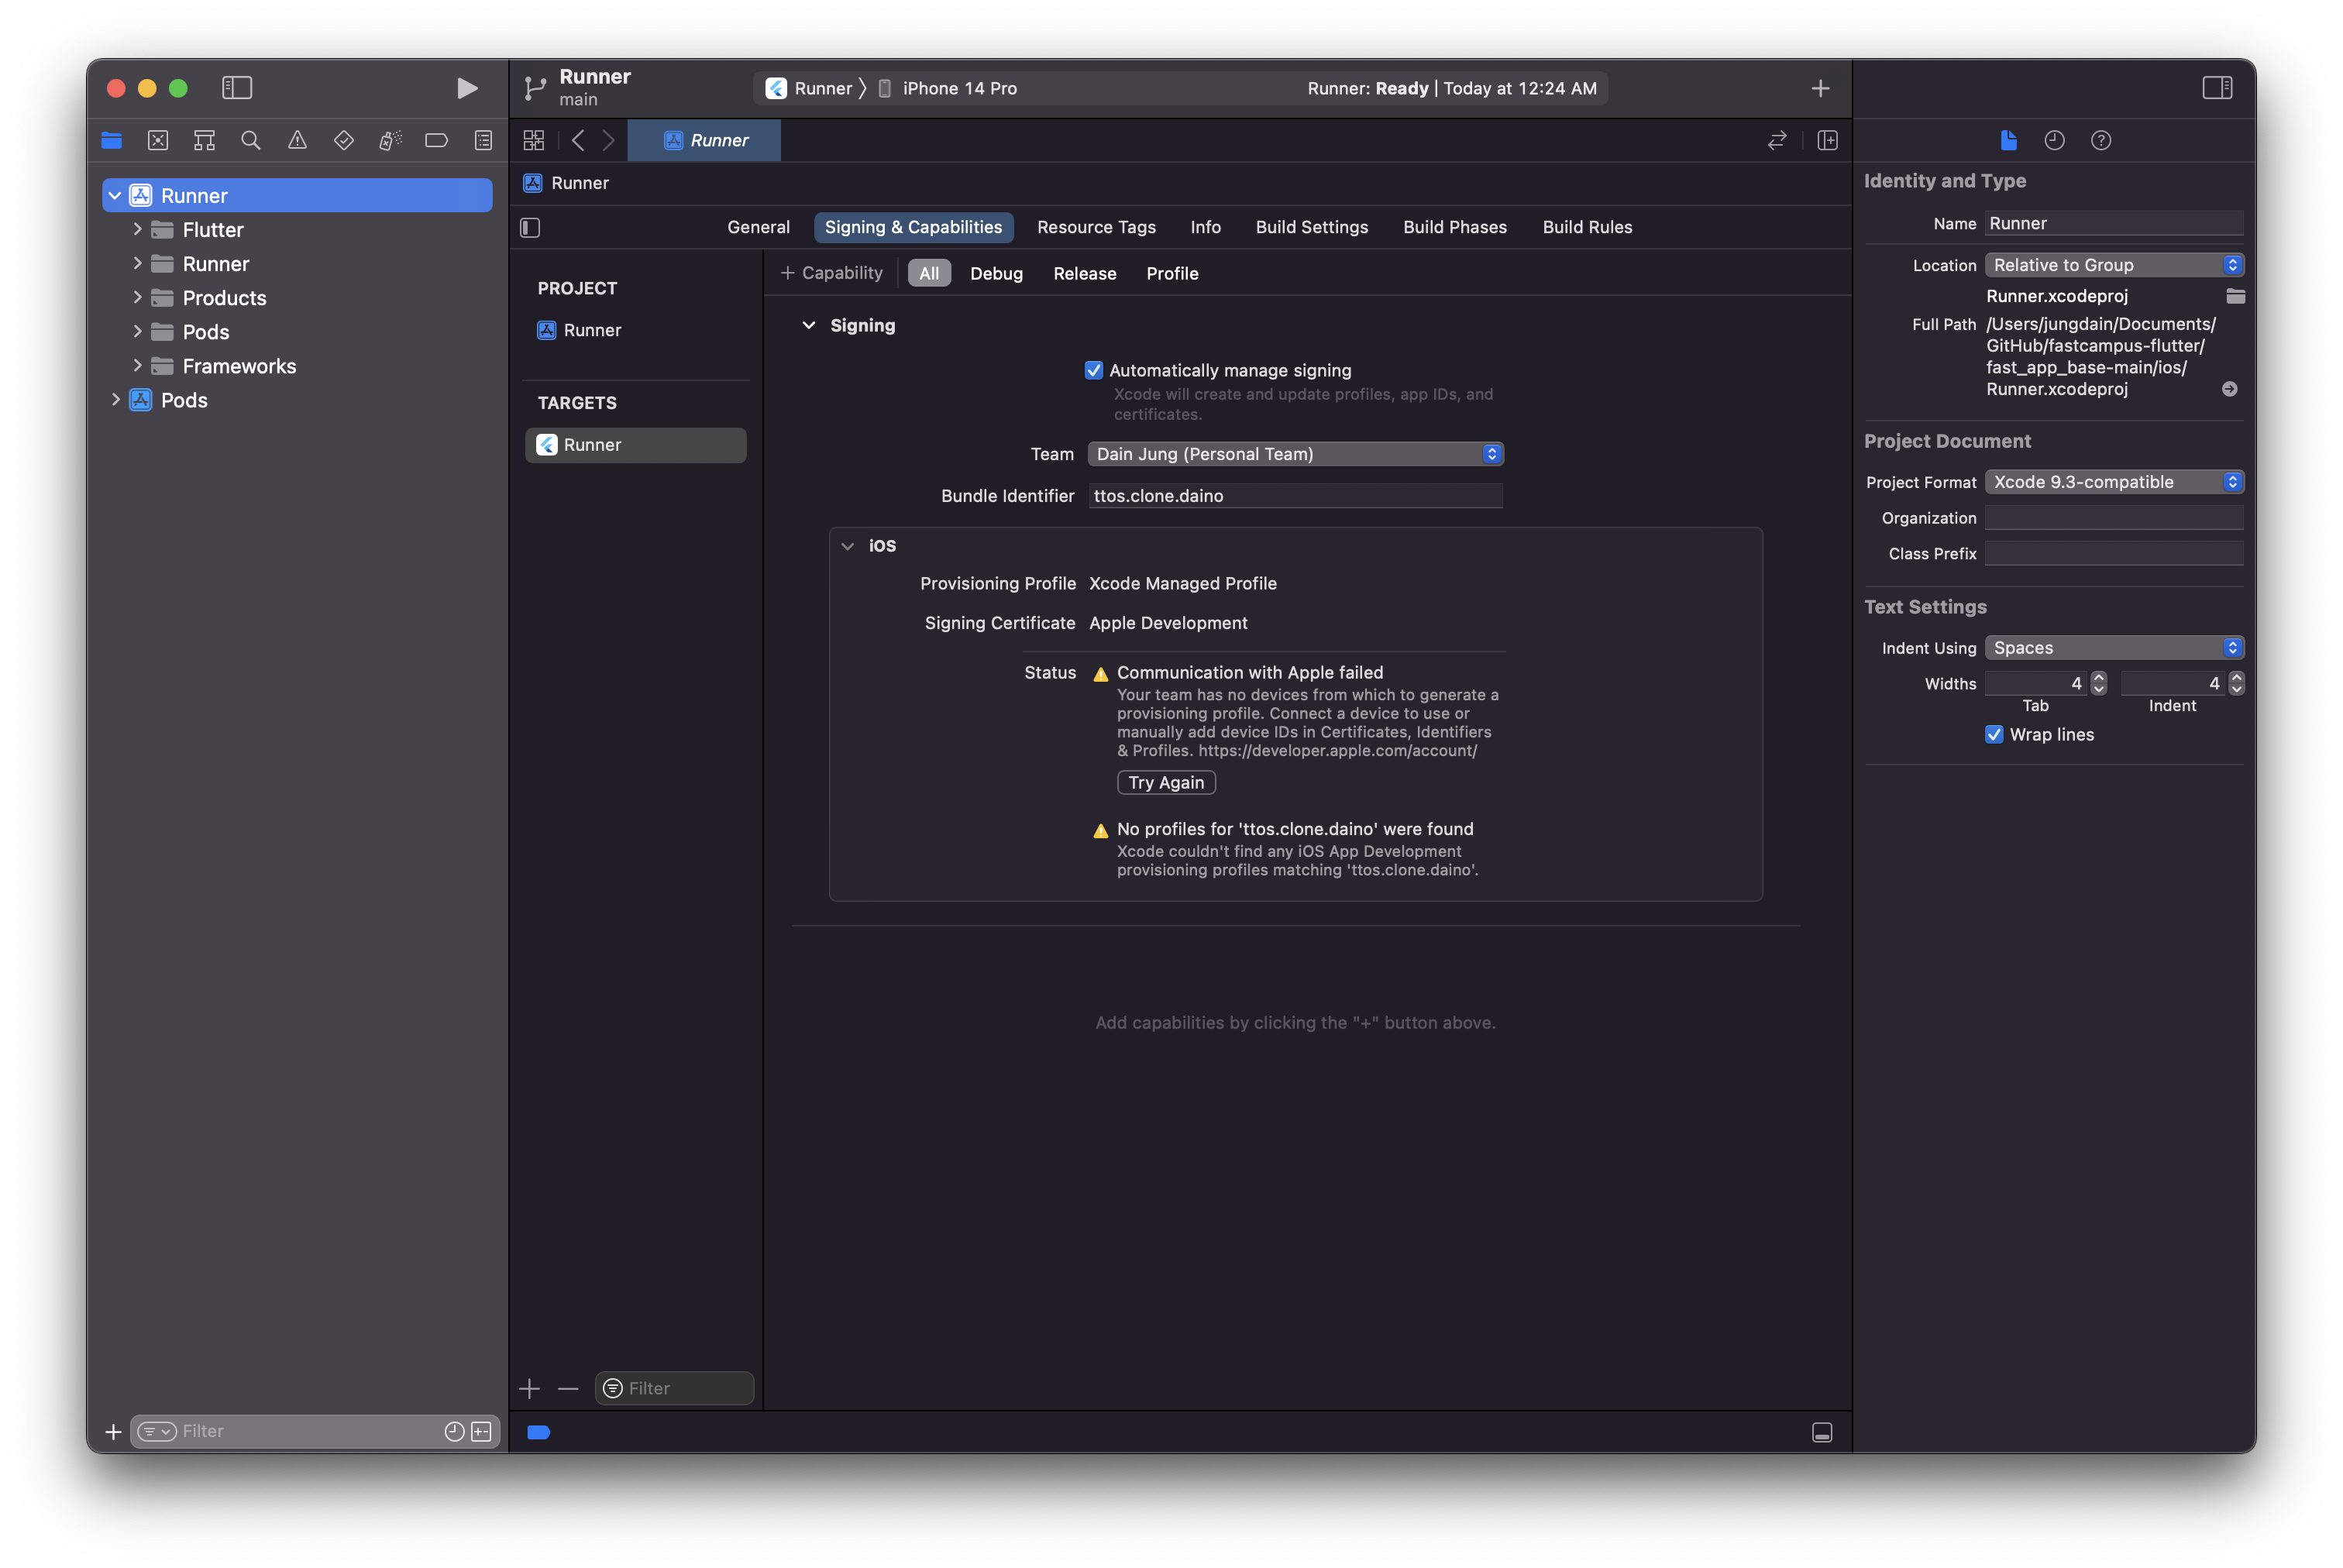Open the breakpoint navigator

point(436,141)
